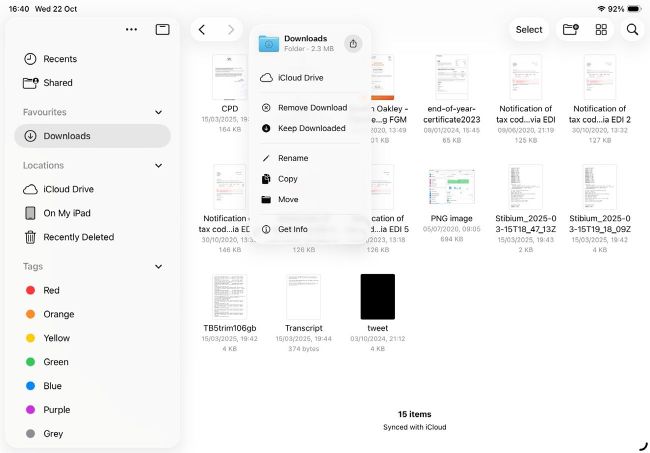Filter by the Red tag
The width and height of the screenshot is (650, 453).
pyautogui.click(x=51, y=290)
